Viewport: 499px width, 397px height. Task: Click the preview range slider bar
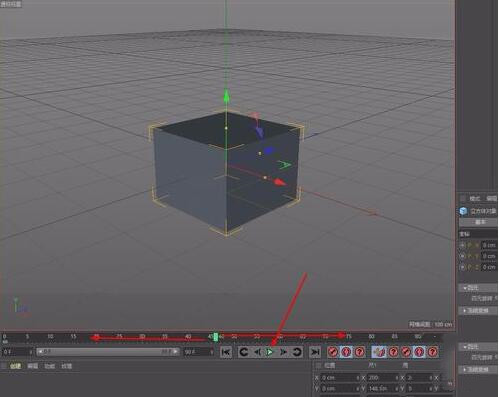pos(108,352)
